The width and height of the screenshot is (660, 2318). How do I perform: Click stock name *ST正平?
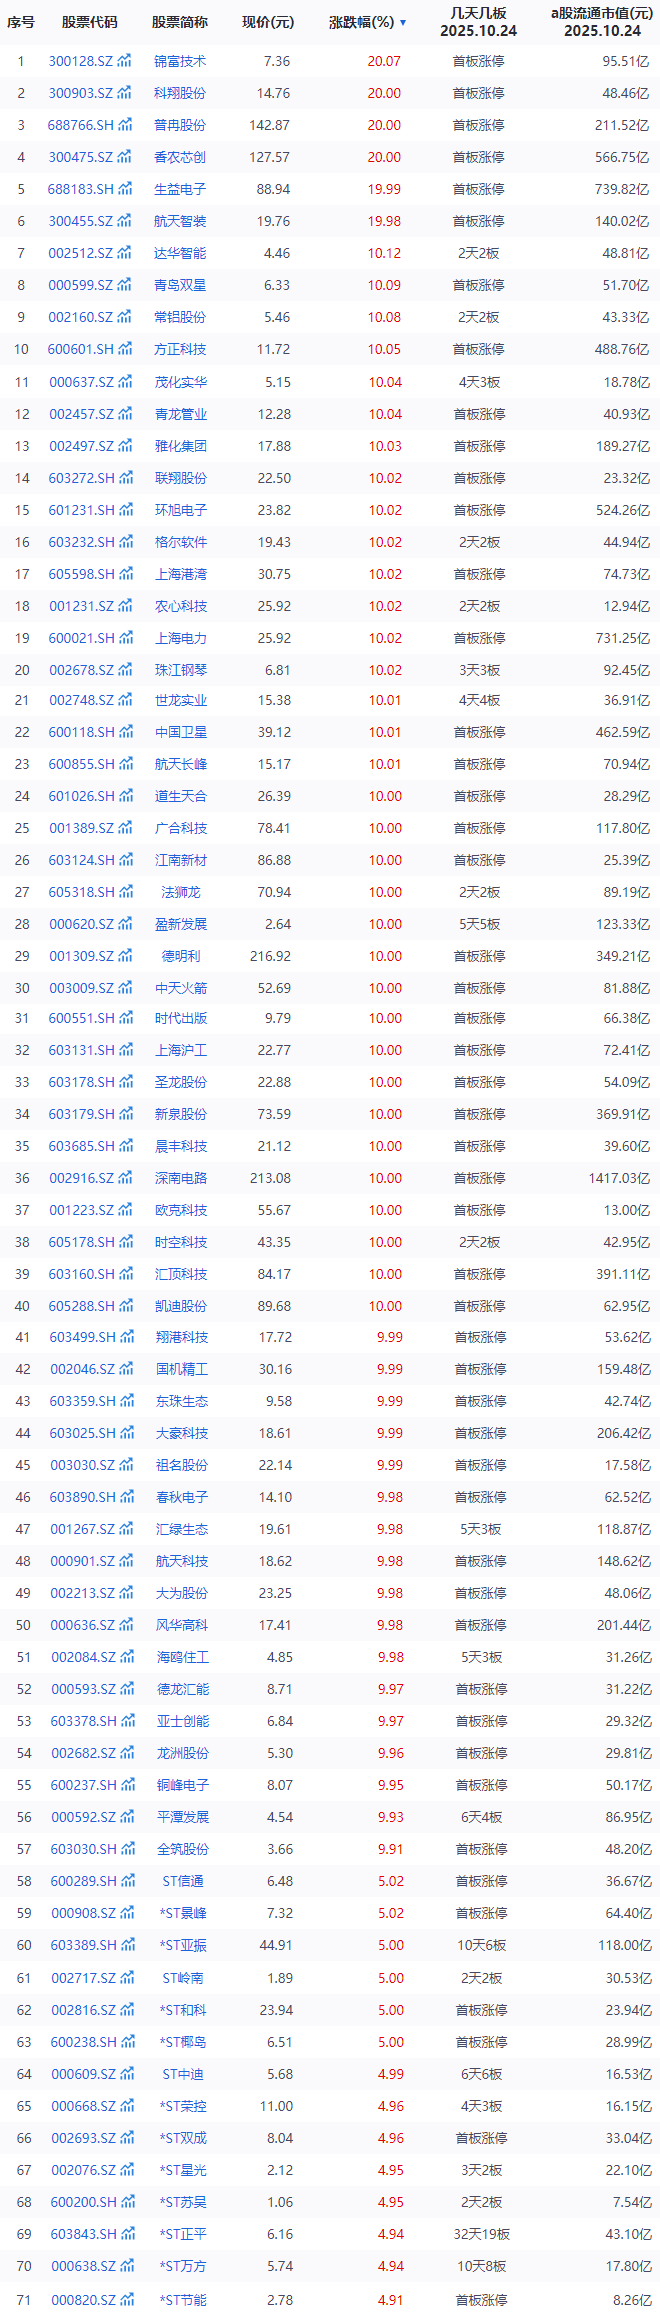183,2233
